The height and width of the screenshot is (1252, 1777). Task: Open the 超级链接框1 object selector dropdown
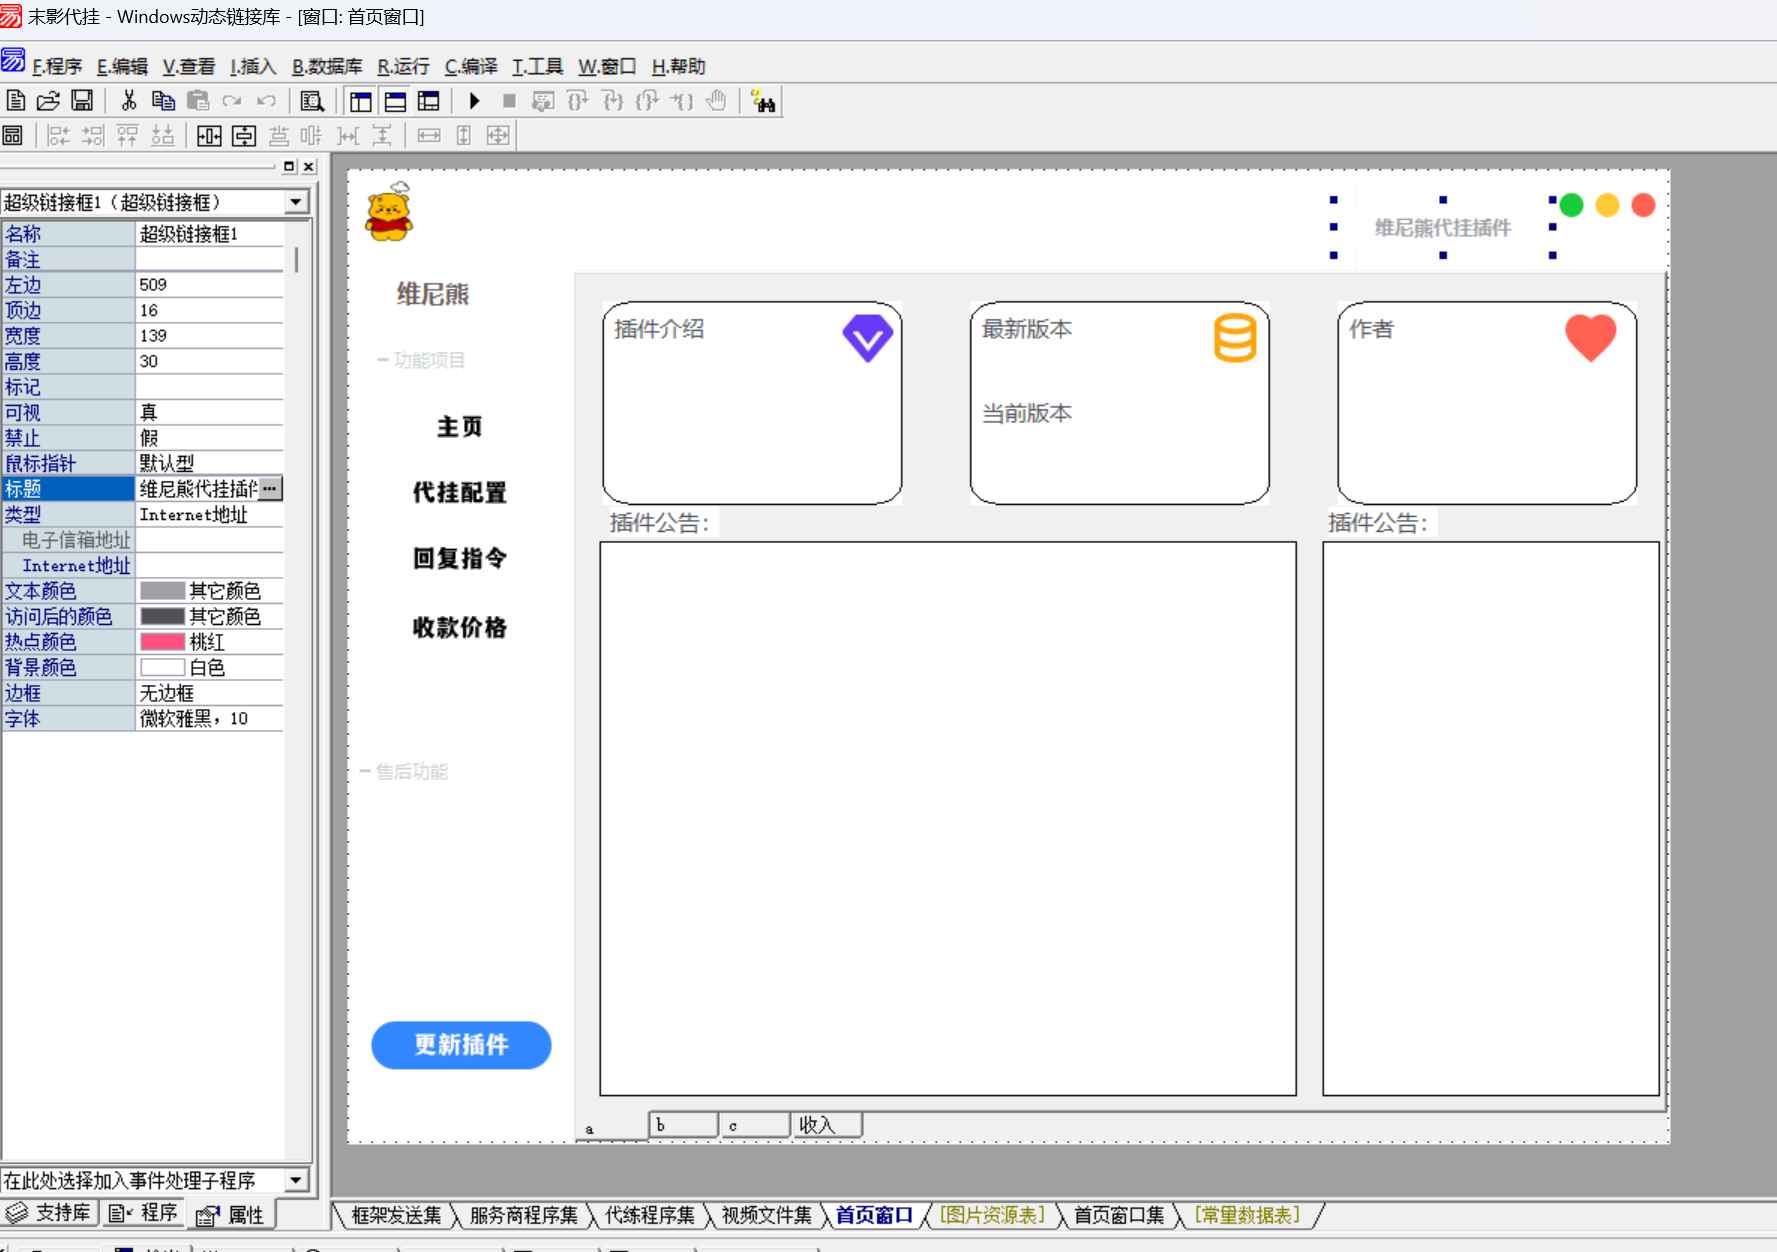click(x=295, y=201)
